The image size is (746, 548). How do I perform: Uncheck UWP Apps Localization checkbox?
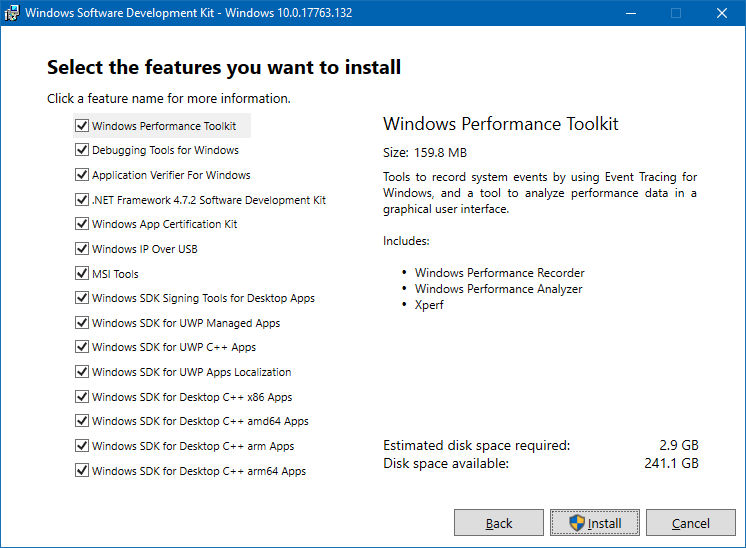pyautogui.click(x=82, y=372)
